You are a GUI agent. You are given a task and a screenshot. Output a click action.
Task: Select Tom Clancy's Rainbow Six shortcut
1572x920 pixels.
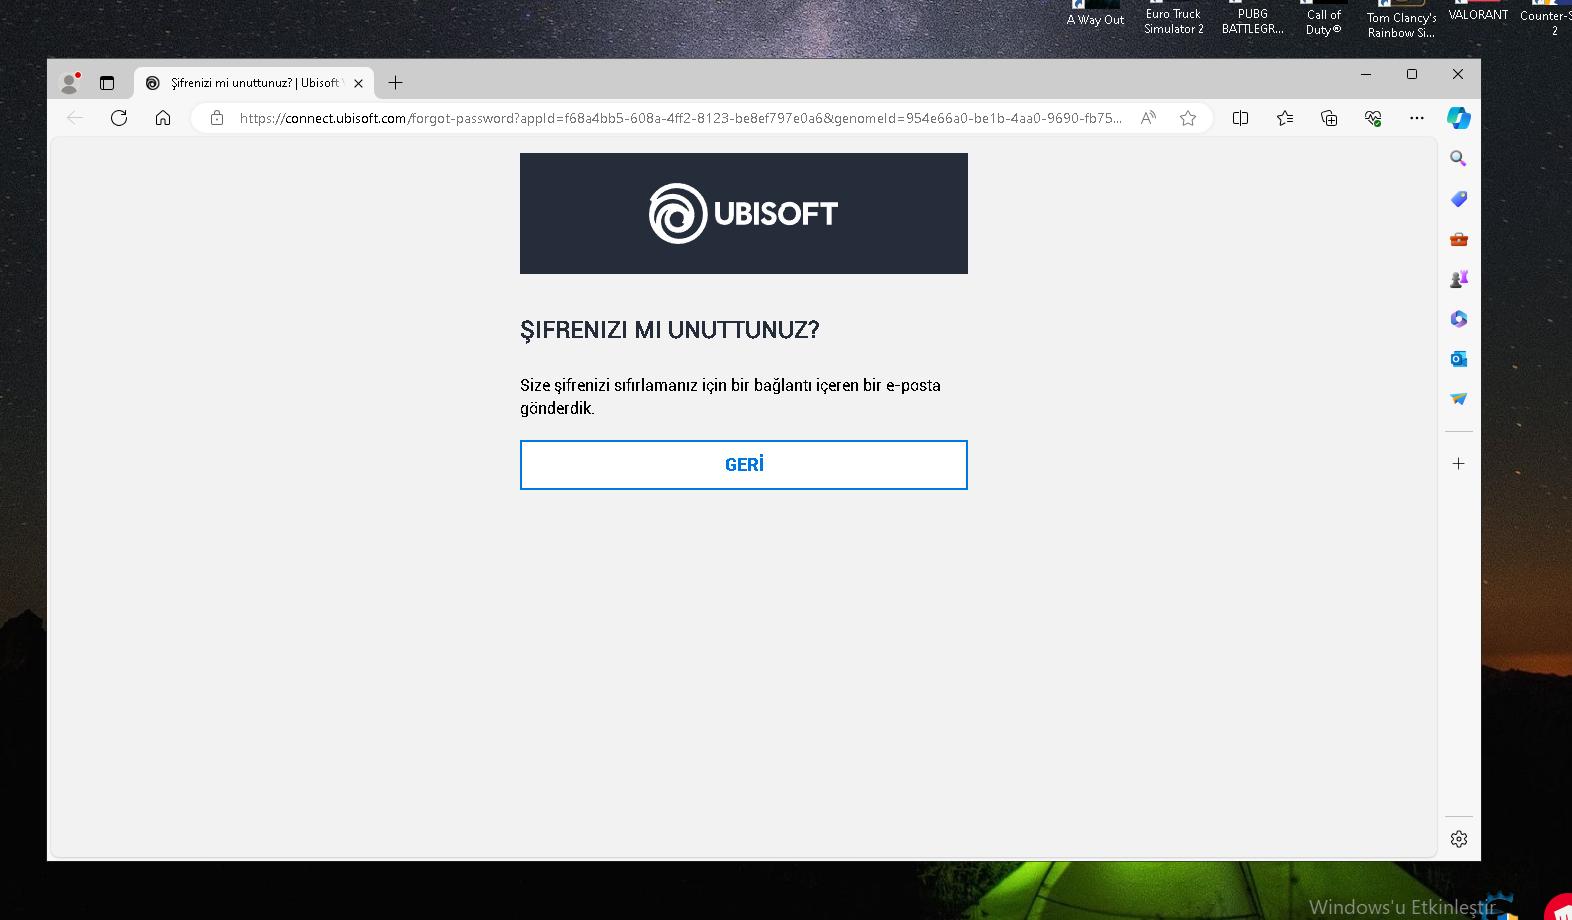(x=1401, y=18)
